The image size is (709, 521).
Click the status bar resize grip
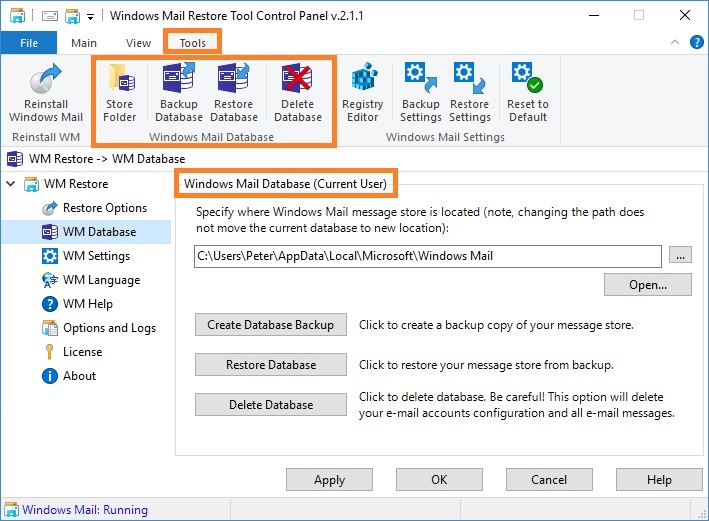pos(702,514)
